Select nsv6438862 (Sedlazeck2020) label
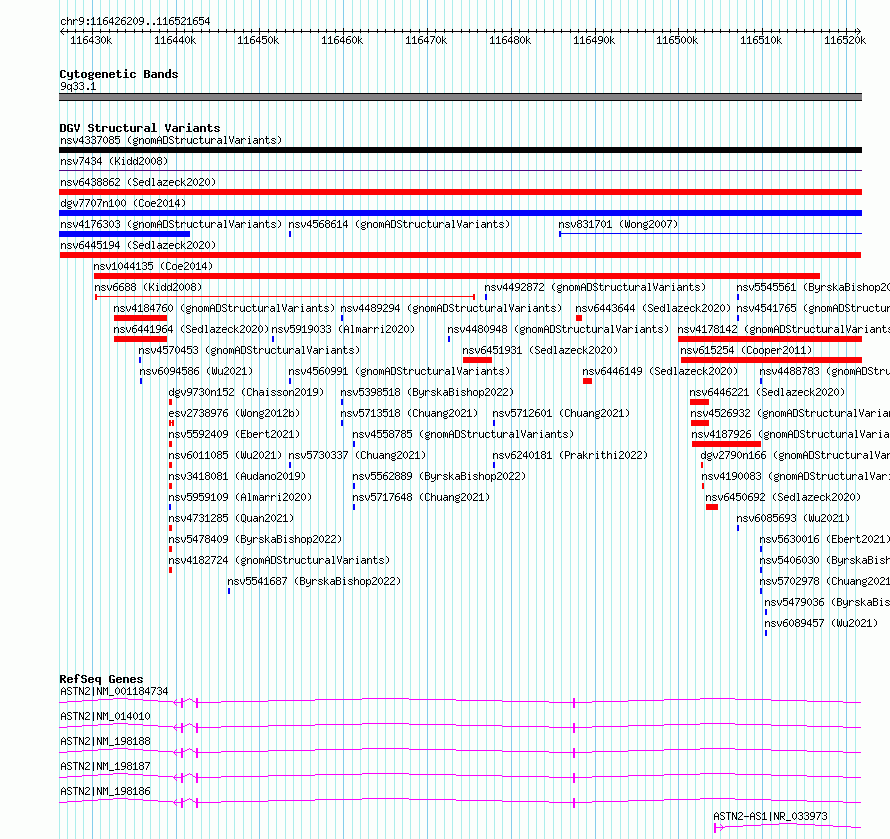 138,182
